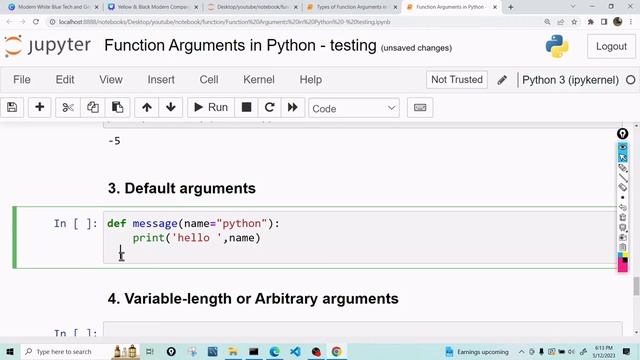Select the pen tool in annotation toolbar
This screenshot has height=360, width=640.
tap(622, 167)
